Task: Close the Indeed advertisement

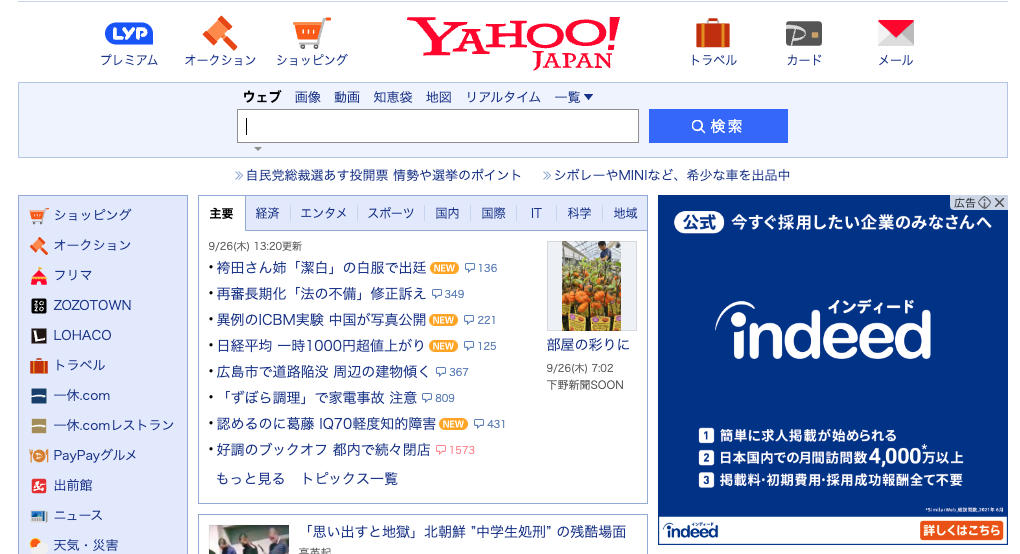Action: pyautogui.click(x=1000, y=203)
